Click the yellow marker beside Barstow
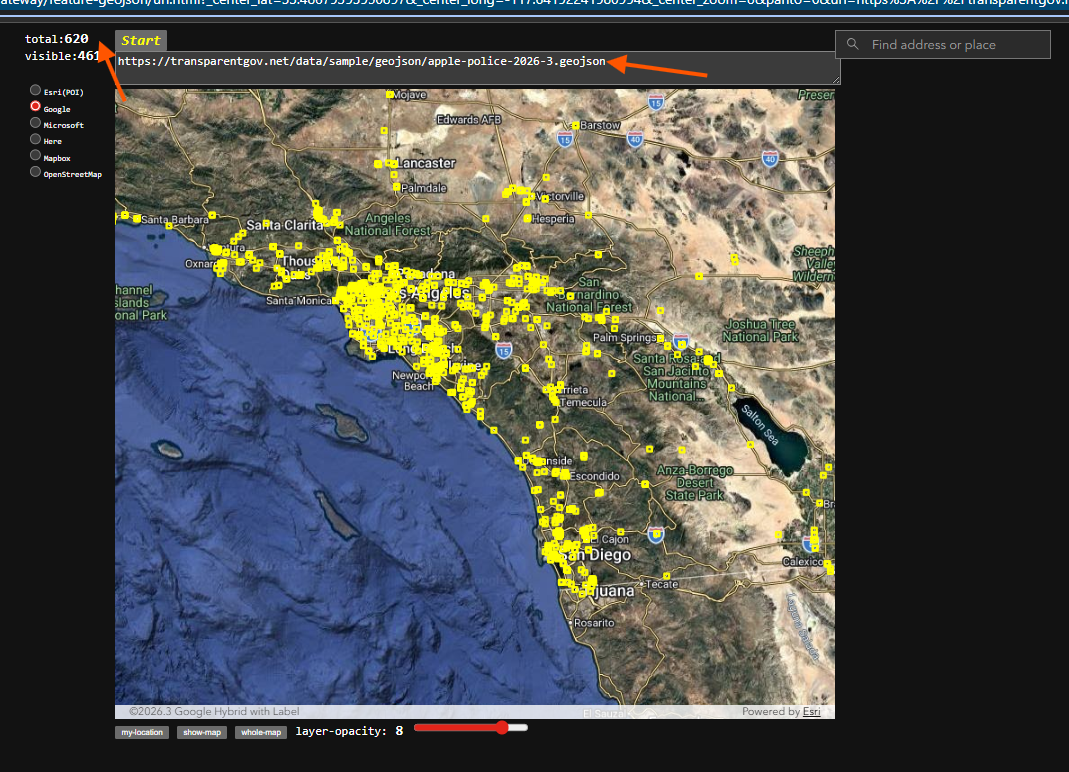The width and height of the screenshot is (1069, 772). (x=576, y=125)
